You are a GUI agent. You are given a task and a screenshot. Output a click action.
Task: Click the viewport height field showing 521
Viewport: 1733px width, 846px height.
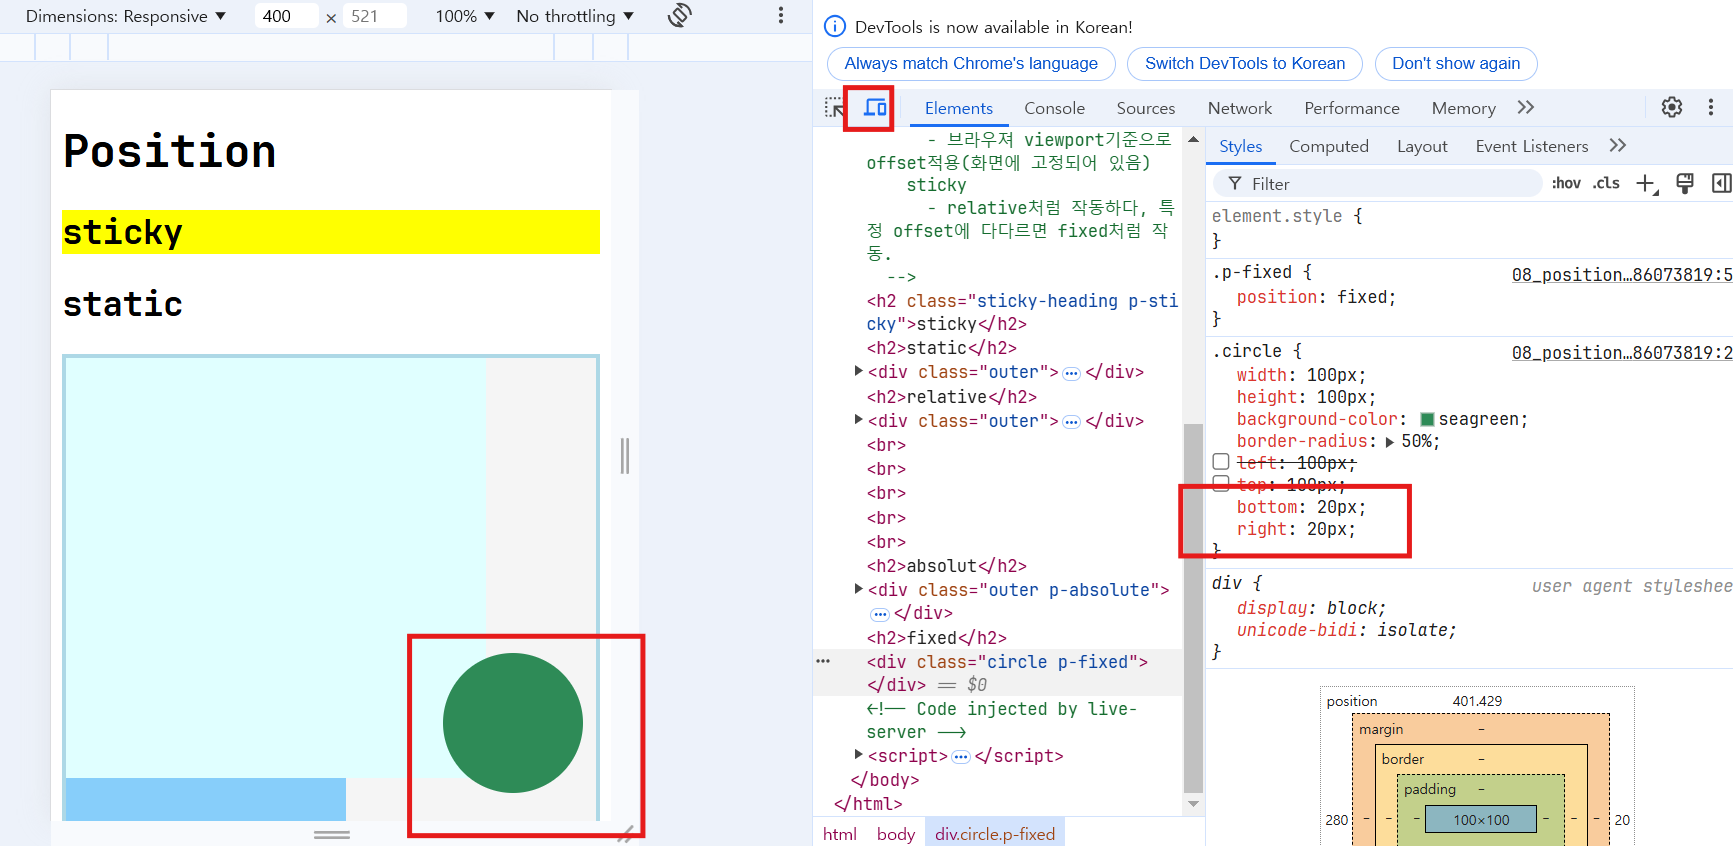(374, 16)
